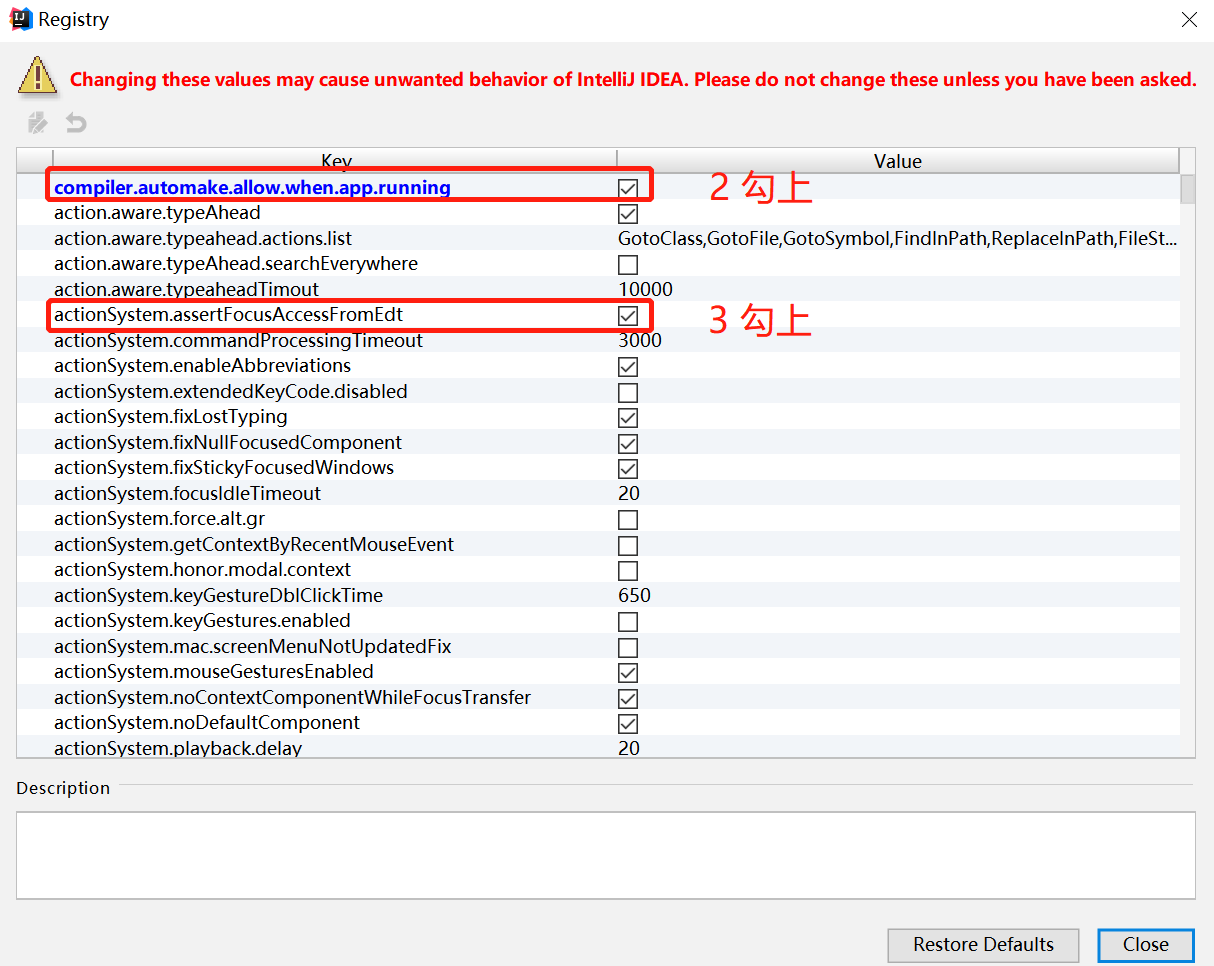The width and height of the screenshot is (1214, 966).
Task: Select action.aware.typeAhead.searchEverywhere key
Action: [x=236, y=264]
